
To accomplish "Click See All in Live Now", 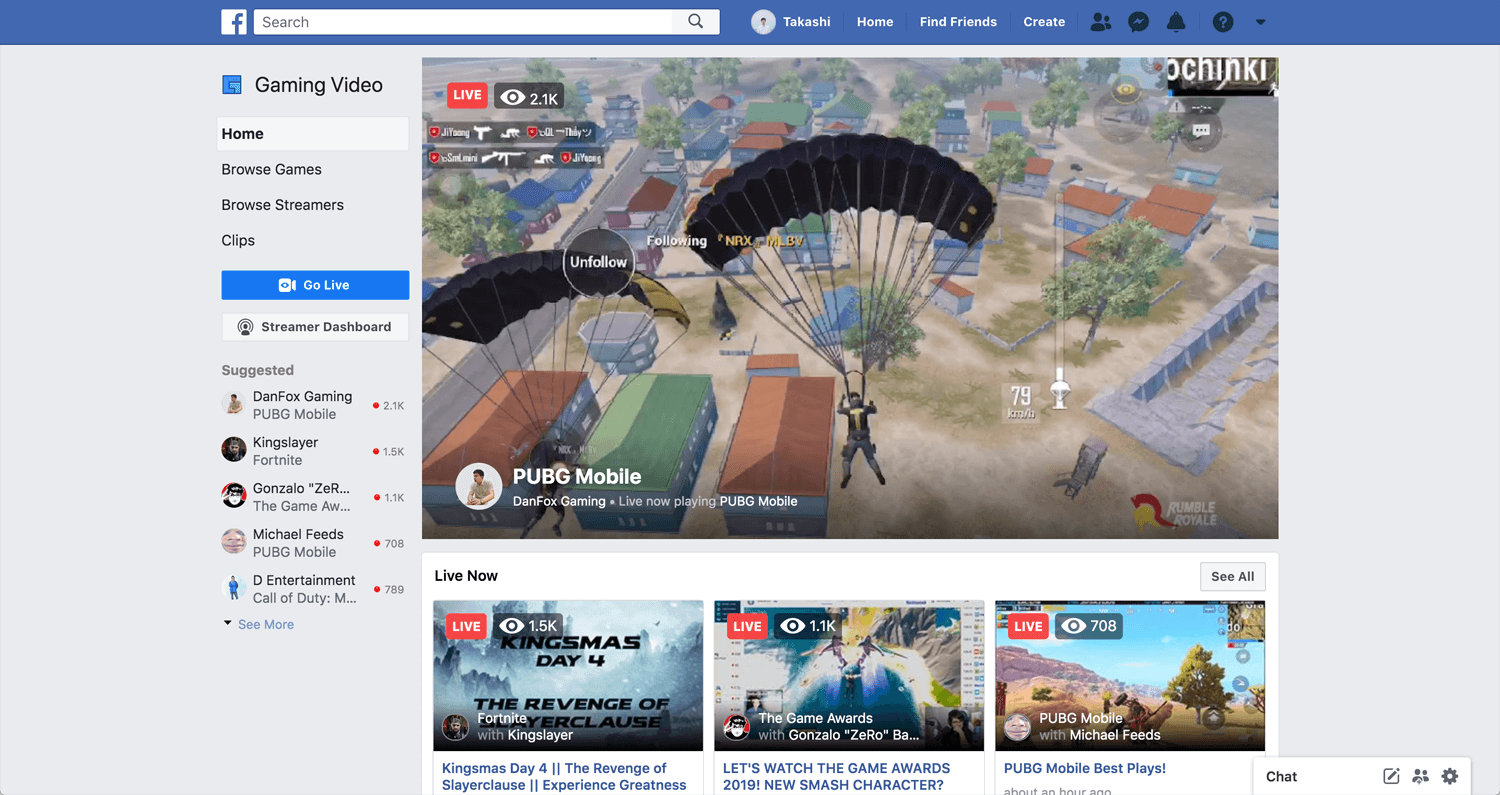I will (x=1232, y=576).
